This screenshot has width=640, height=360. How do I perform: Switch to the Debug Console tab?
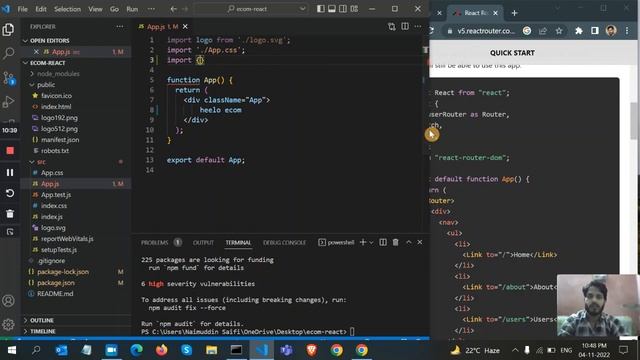tap(284, 242)
